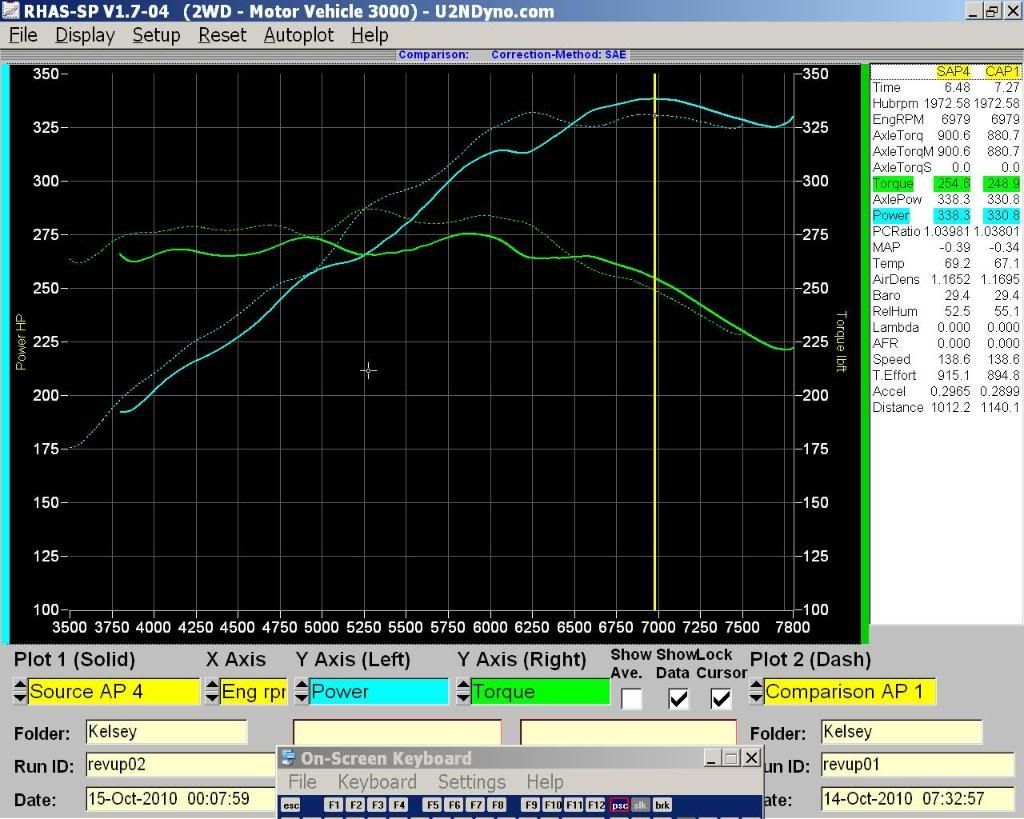1024x819 pixels.
Task: Minimize the On-Screen Keyboard window
Action: pyautogui.click(x=712, y=758)
